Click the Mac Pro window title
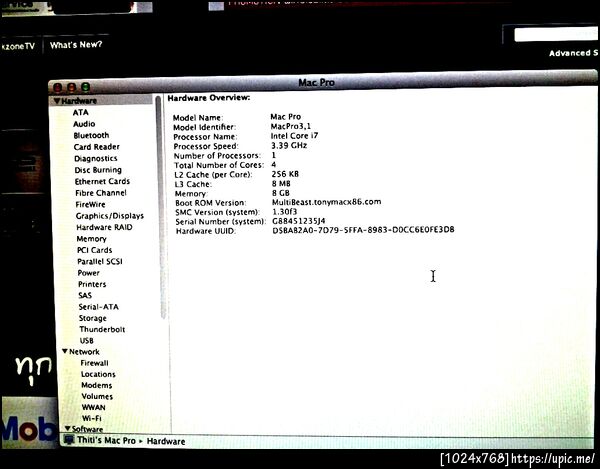 pyautogui.click(x=316, y=83)
